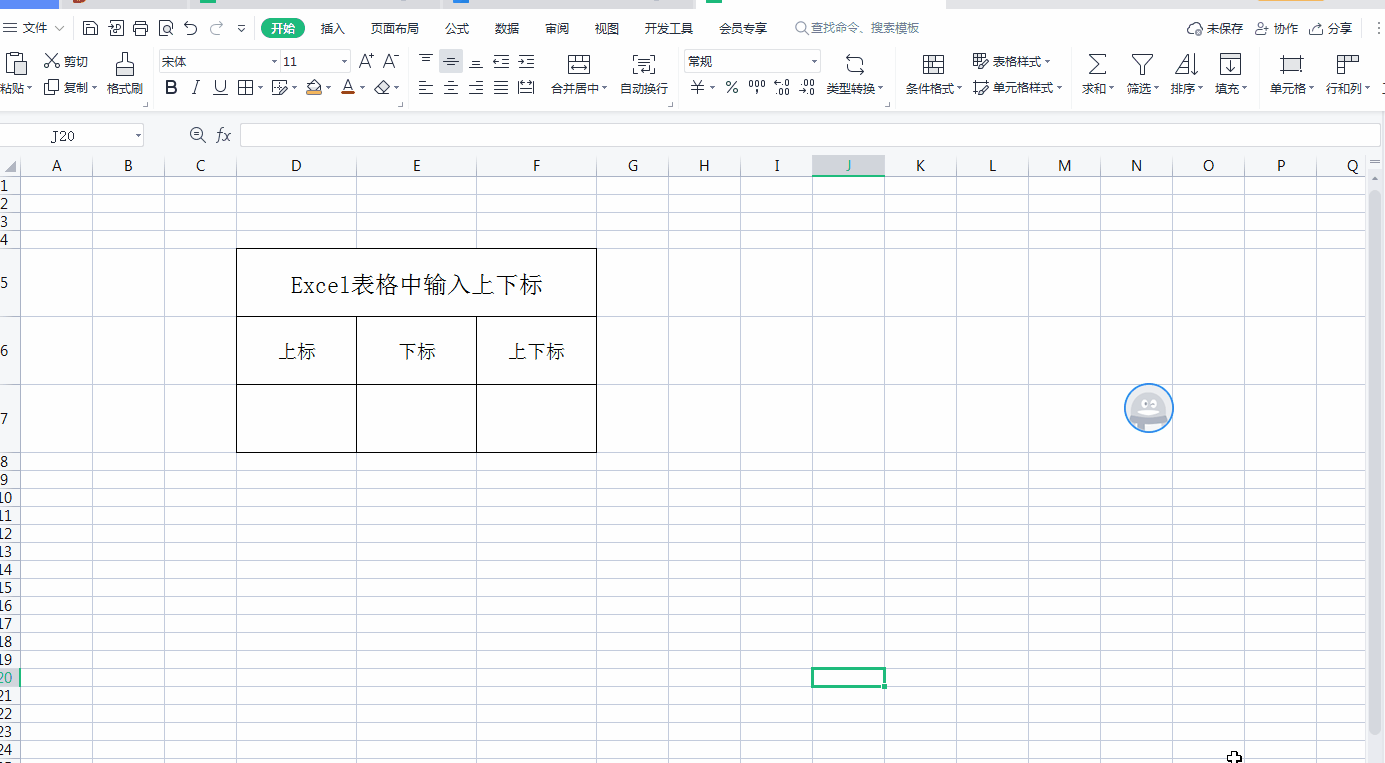
Task: Click the percent style % icon
Action: [x=731, y=87]
